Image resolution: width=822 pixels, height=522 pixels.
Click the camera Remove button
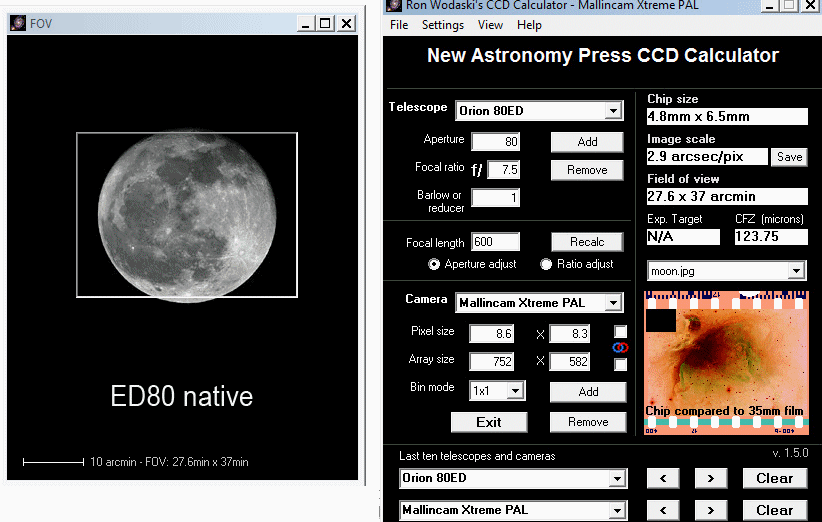[588, 422]
